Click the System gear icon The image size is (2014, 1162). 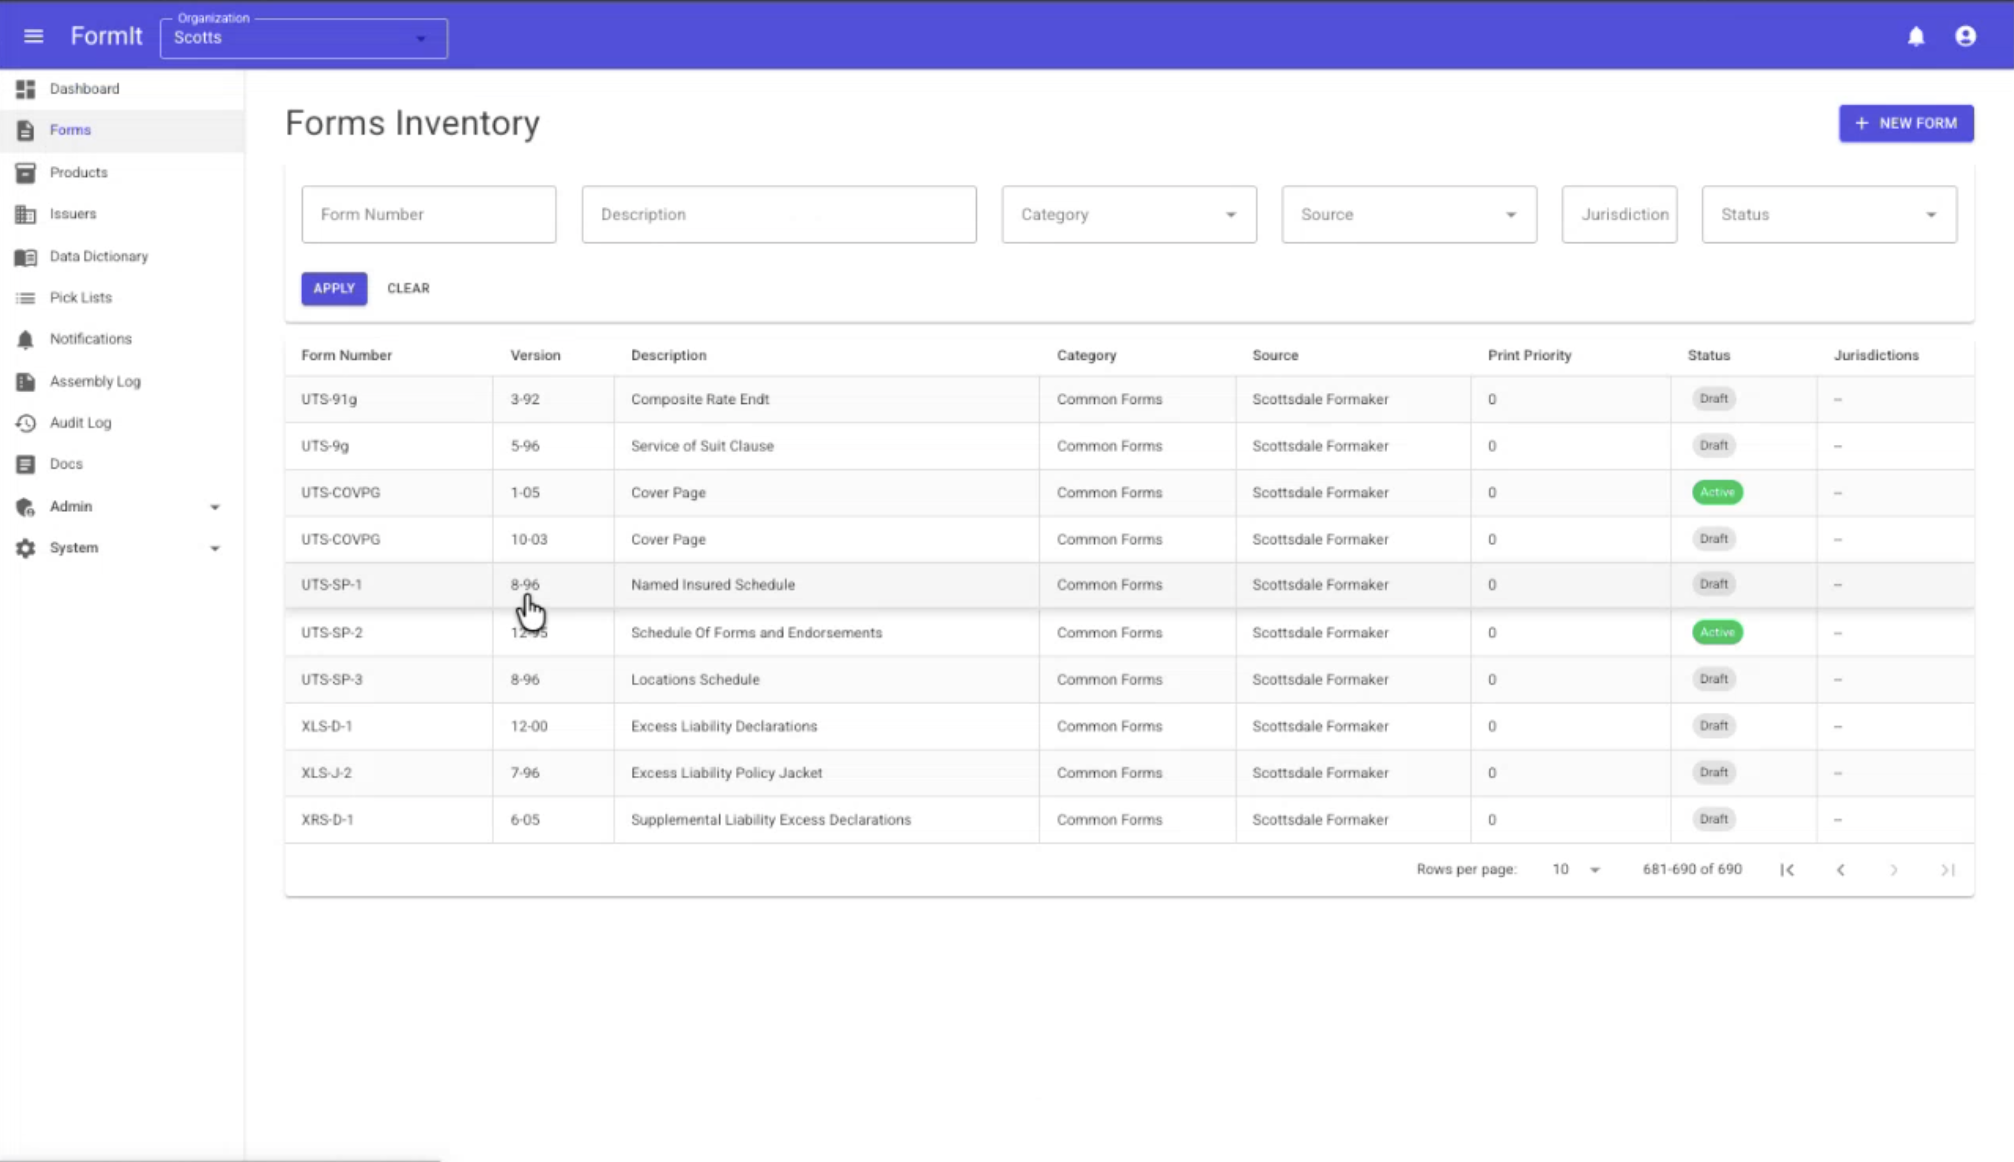(x=26, y=548)
